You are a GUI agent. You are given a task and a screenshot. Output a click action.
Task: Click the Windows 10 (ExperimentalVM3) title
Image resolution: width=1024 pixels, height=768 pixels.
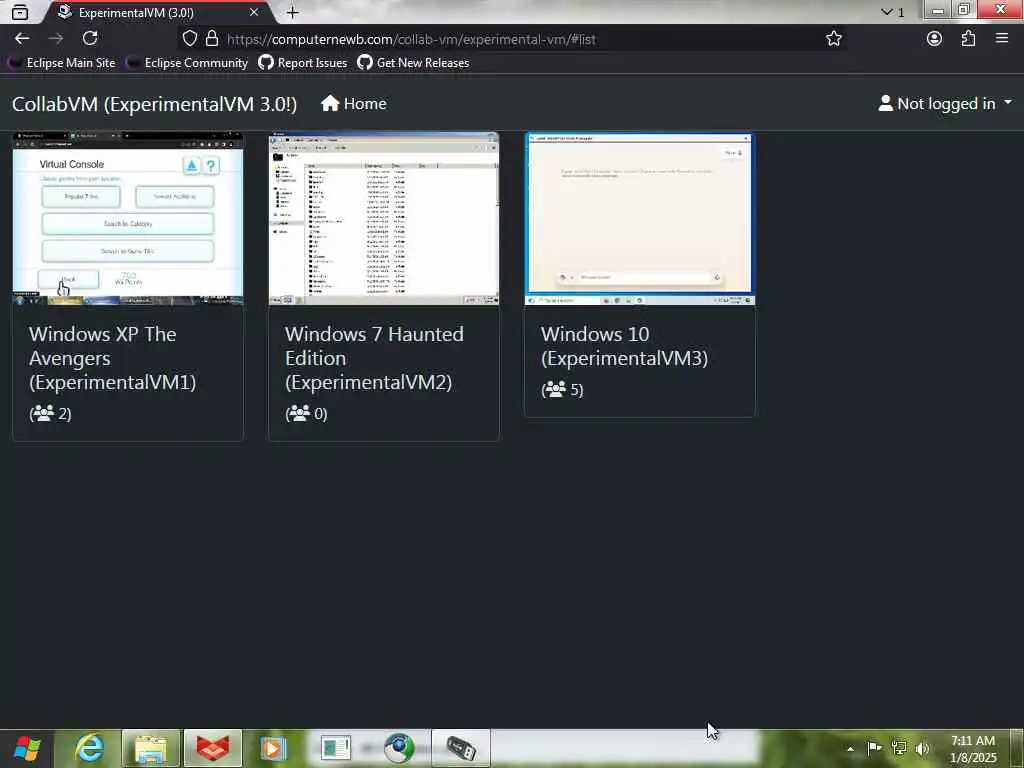point(624,346)
